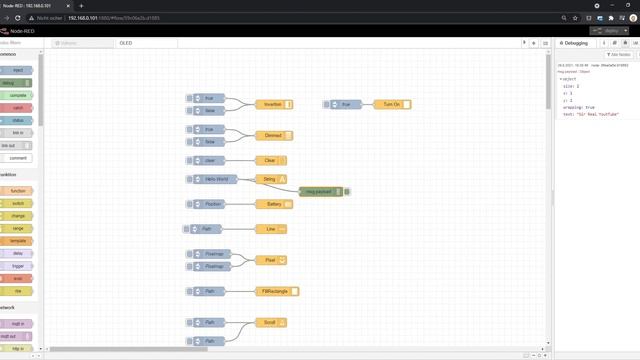Screen dimensions: 640x360
Task: Zoom out the workspace using minus button
Action: [533, 356]
